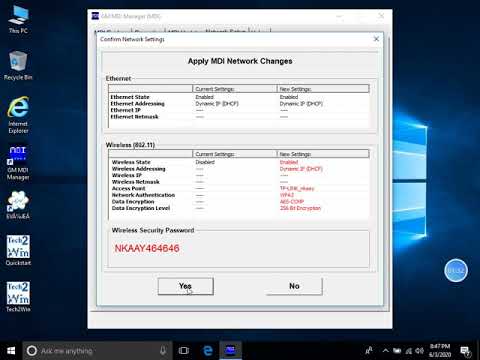Click the 'Ethernet State' row label
Image resolution: width=480 pixels, height=360 pixels.
pyautogui.click(x=130, y=97)
